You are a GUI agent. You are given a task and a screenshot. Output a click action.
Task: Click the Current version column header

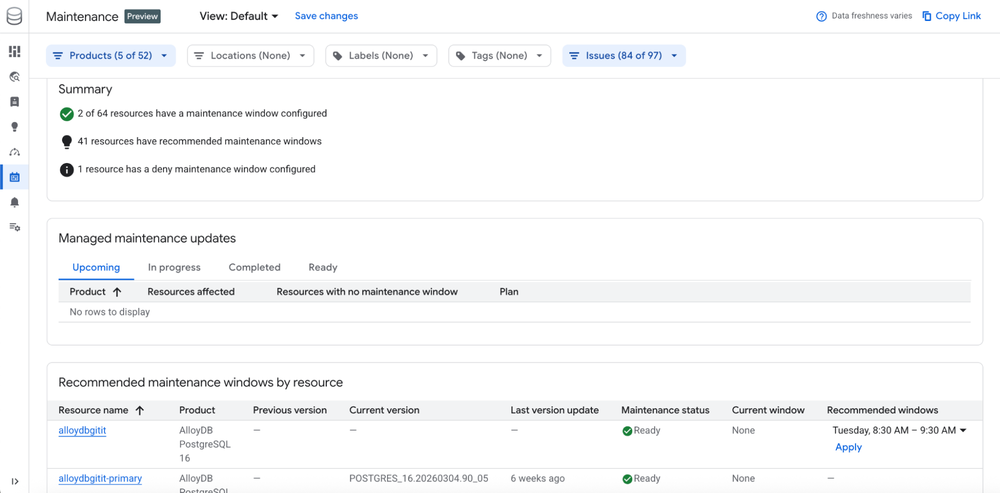click(x=385, y=410)
